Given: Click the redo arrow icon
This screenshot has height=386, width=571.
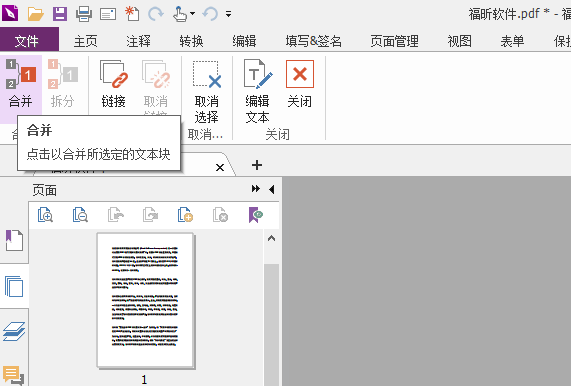Looking at the screenshot, I should pyautogui.click(x=156, y=14).
